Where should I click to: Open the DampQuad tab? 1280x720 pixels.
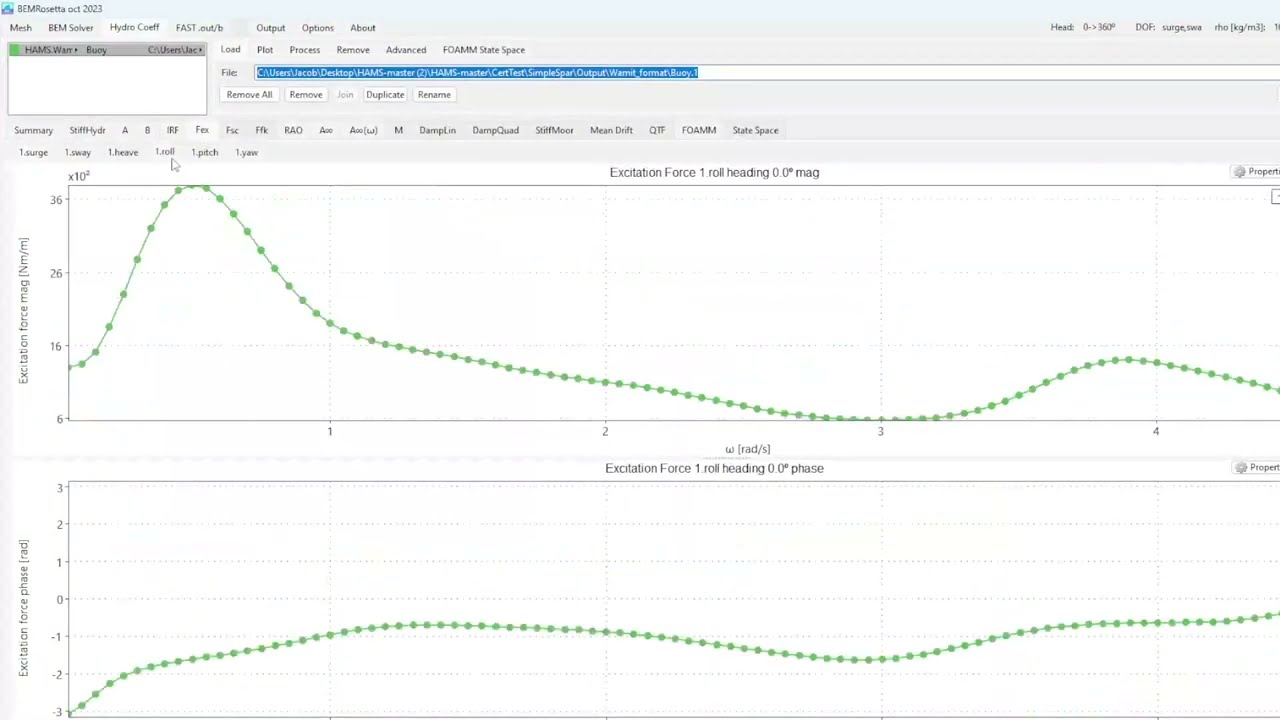click(495, 131)
